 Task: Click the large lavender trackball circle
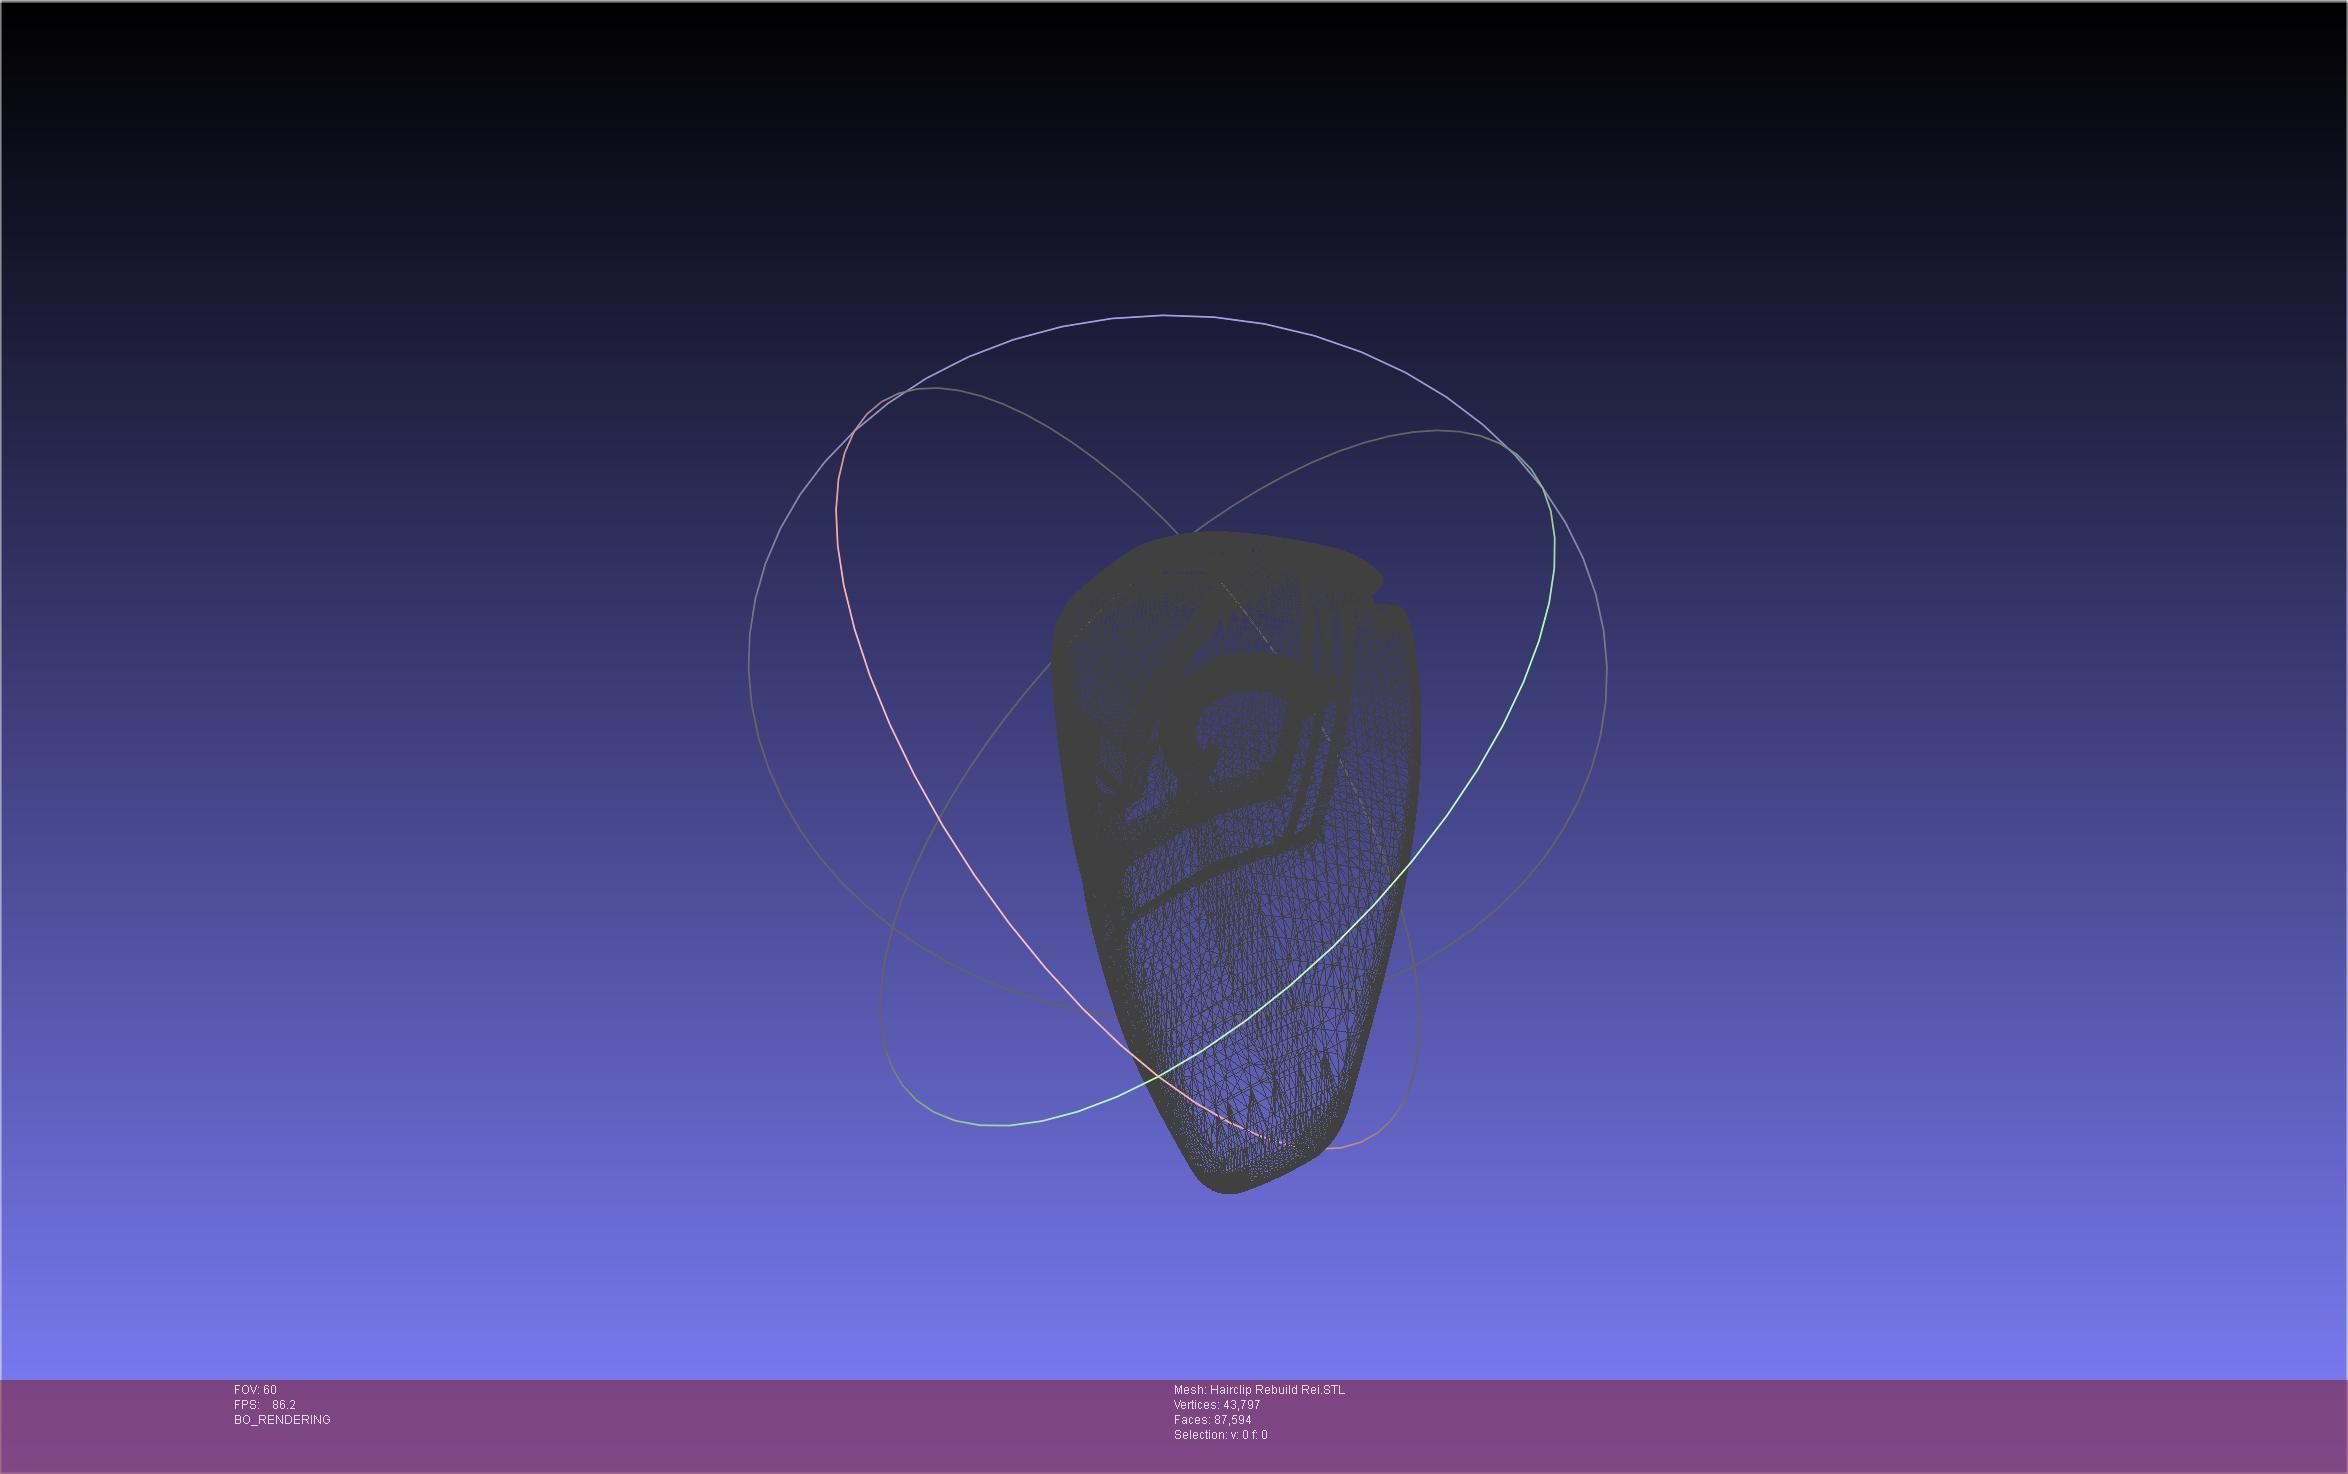pyautogui.click(x=1165, y=316)
